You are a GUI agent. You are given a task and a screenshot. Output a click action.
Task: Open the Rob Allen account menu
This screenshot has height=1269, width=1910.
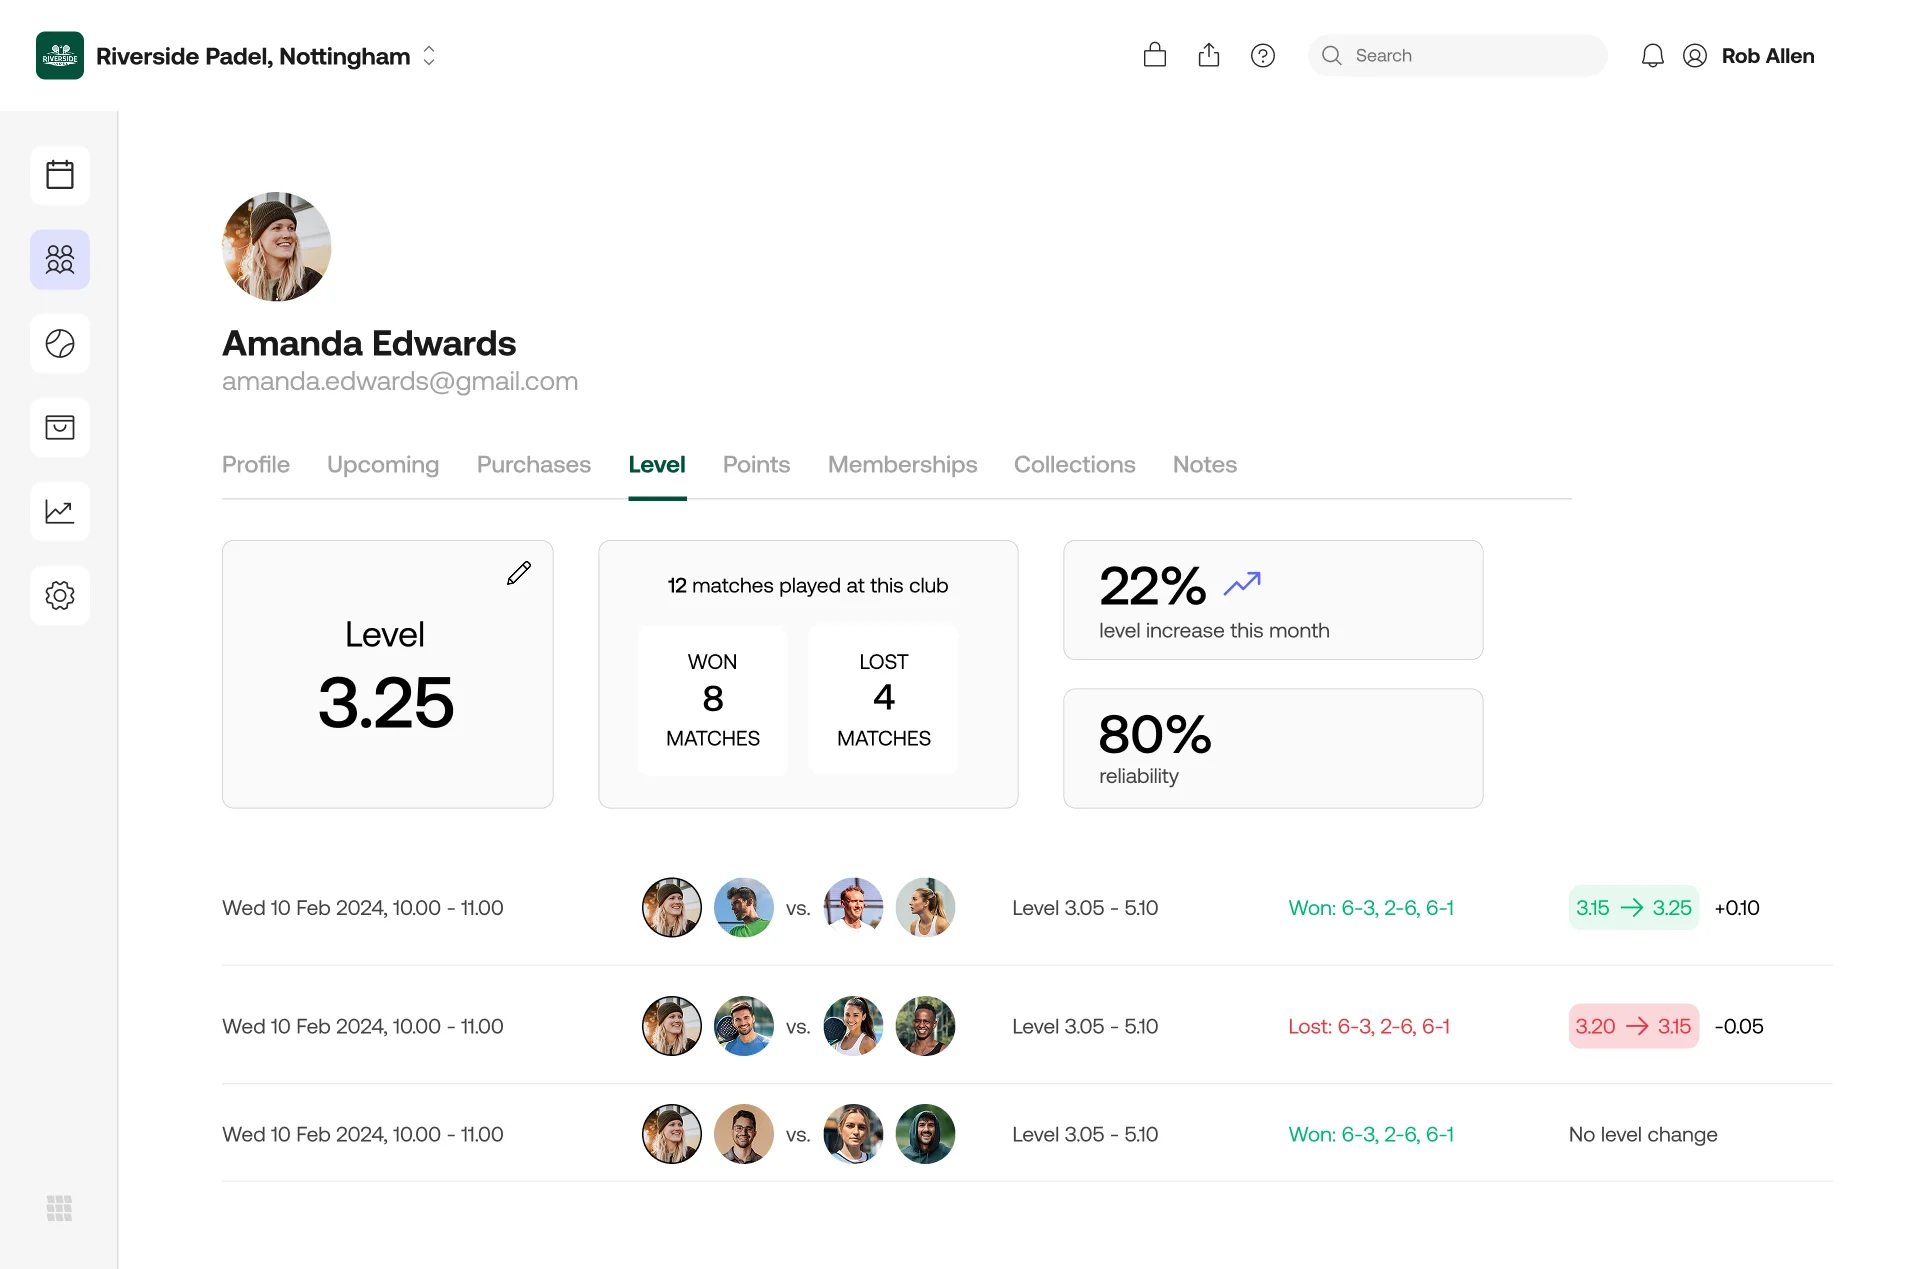pos(1749,56)
